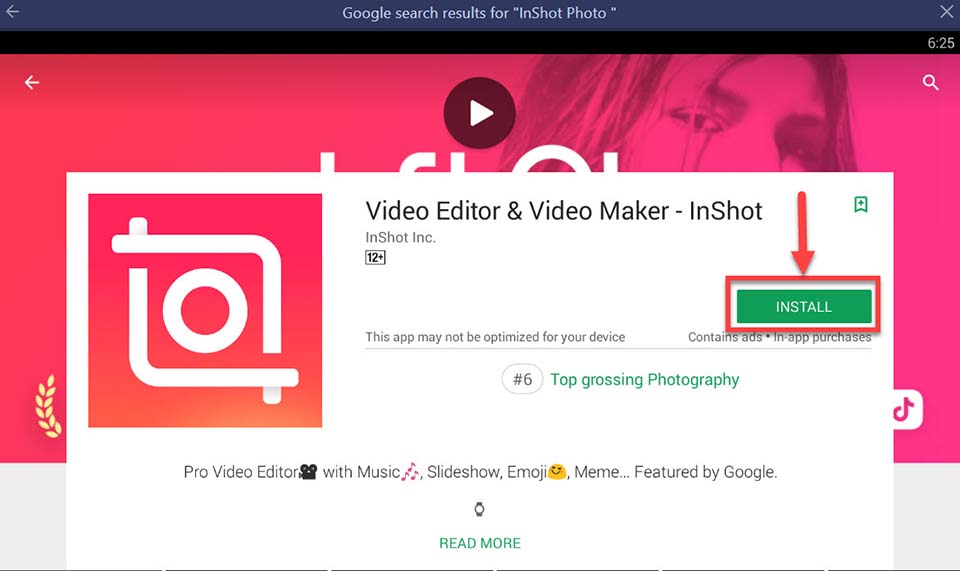
Task: Click the 'Contains ads • In-app purchases' text
Action: coord(779,337)
